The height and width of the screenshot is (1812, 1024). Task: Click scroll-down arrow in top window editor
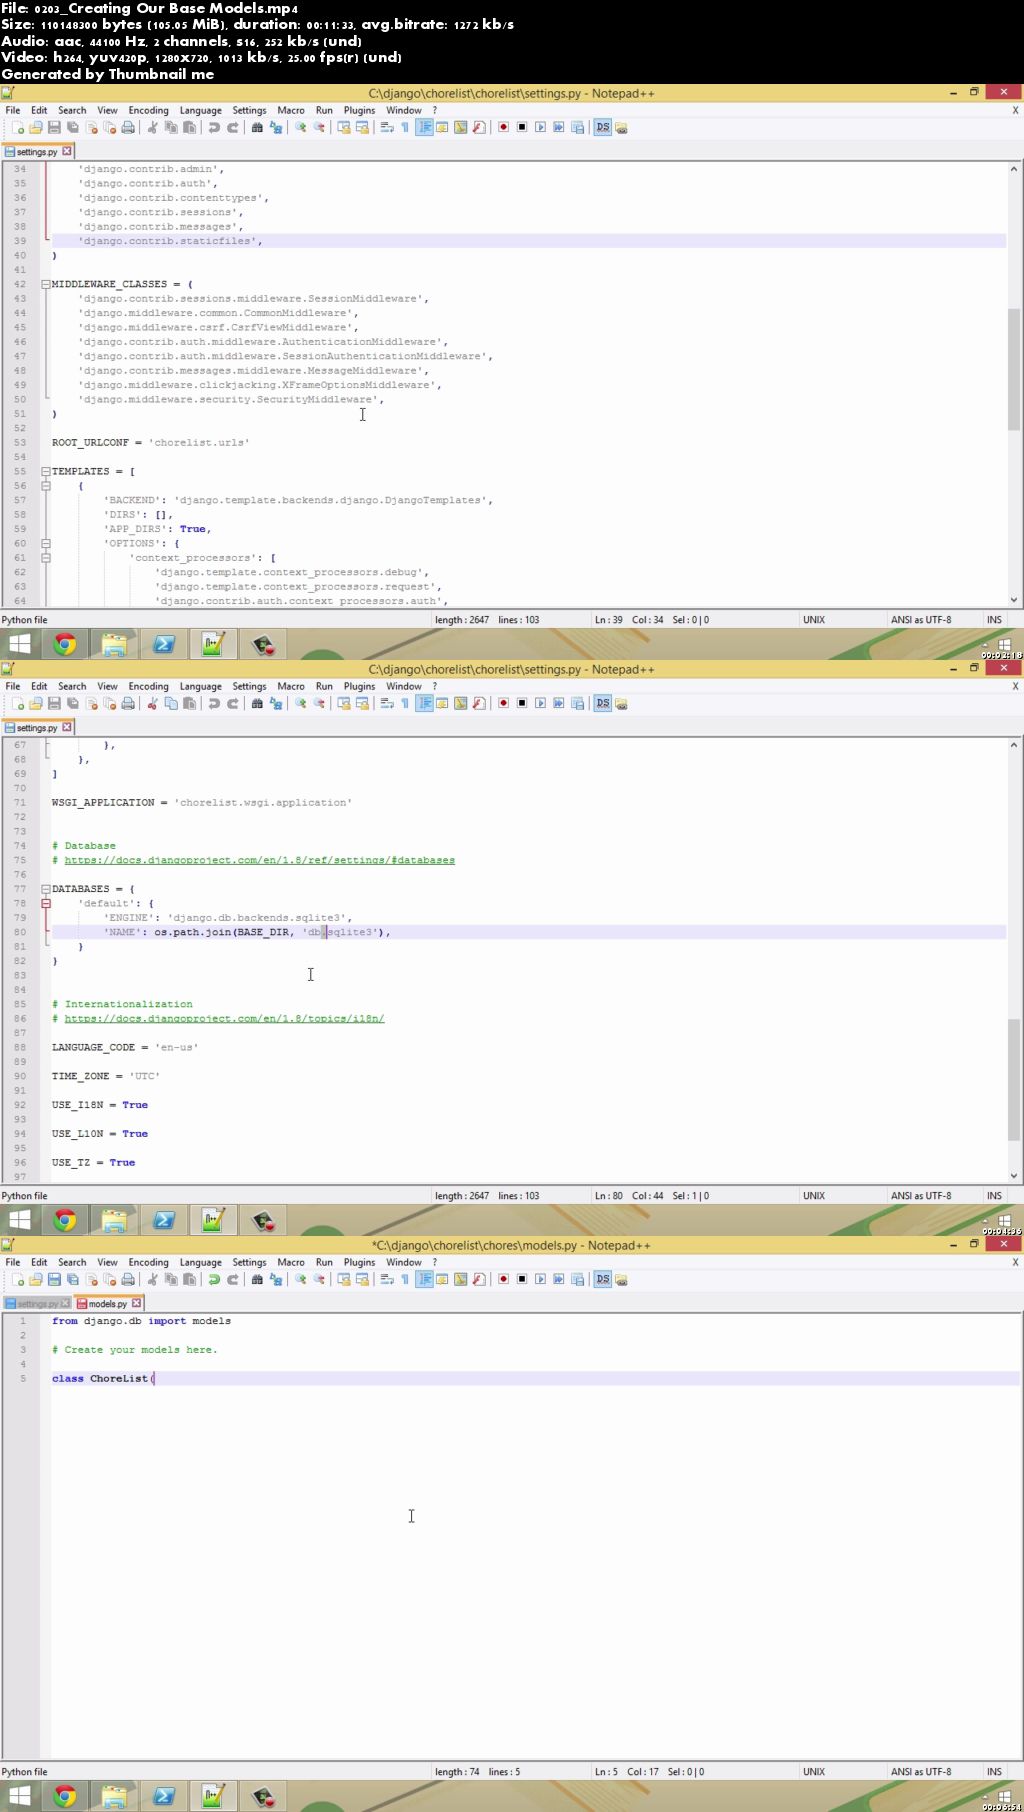(x=1014, y=600)
